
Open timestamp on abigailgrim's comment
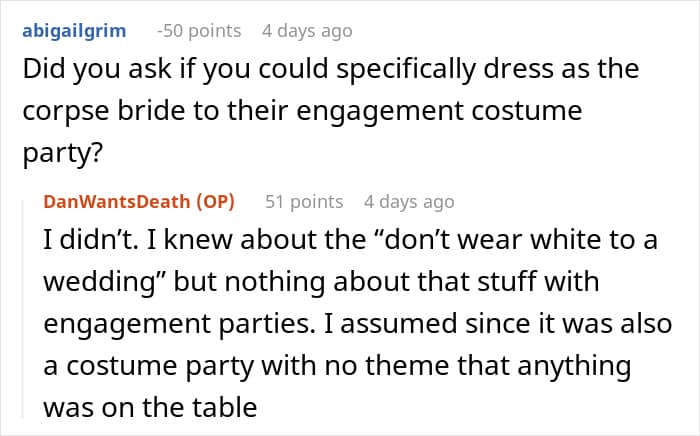point(307,30)
